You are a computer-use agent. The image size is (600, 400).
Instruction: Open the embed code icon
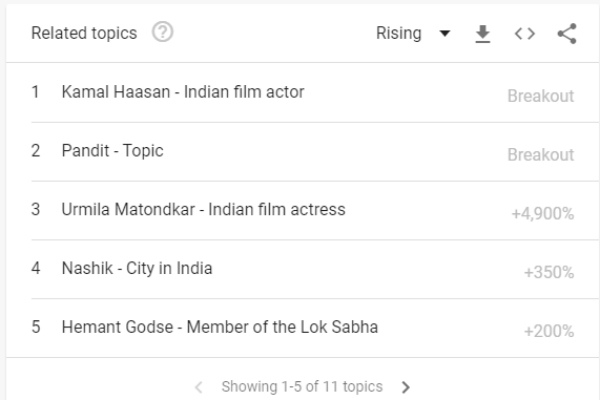pos(525,34)
